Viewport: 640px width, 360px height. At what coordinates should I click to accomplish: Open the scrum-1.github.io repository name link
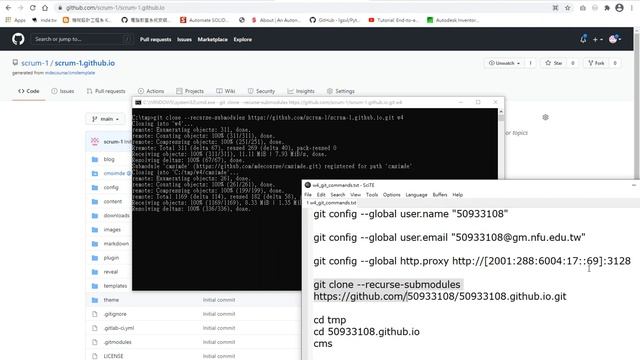[x=84, y=63]
